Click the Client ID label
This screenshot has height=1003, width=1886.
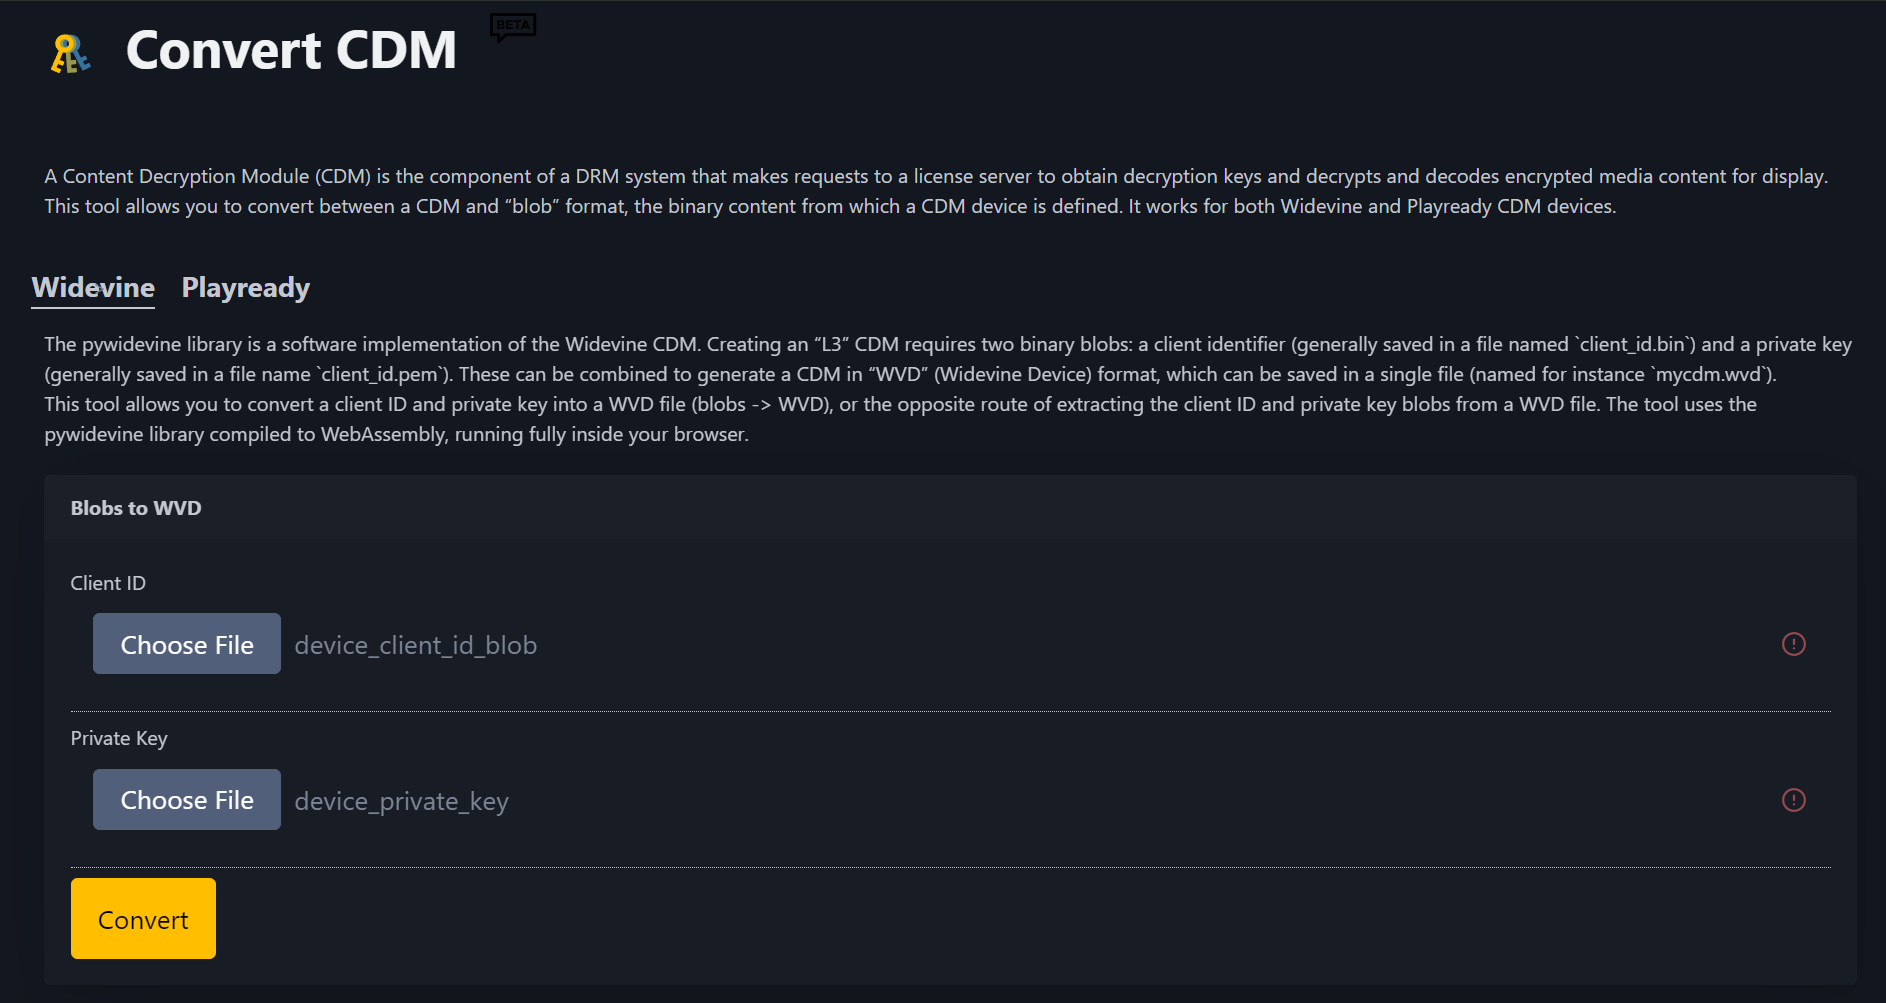pos(108,583)
